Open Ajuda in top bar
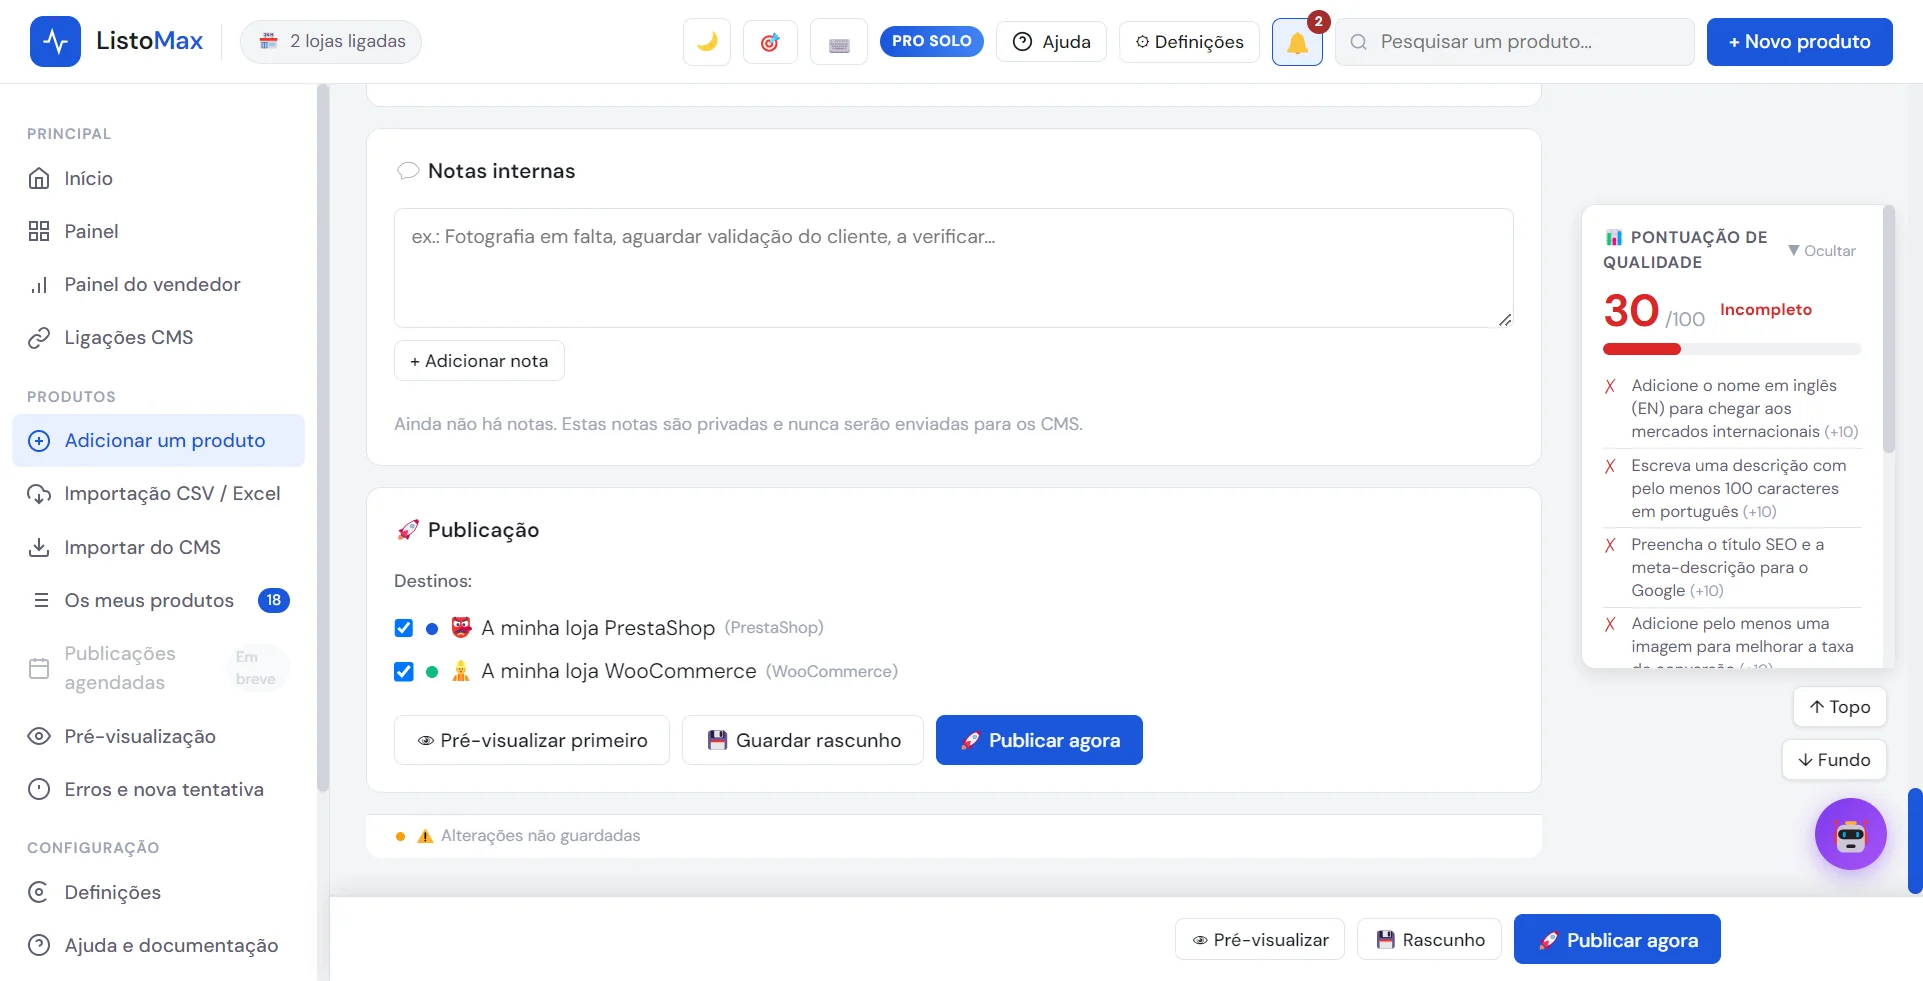Viewport: 1923px width, 981px height. pyautogui.click(x=1051, y=42)
